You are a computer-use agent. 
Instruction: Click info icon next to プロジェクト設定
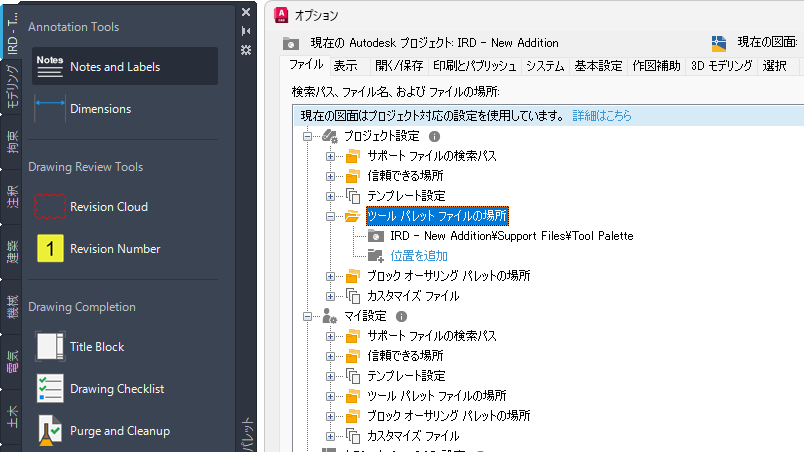[434, 136]
